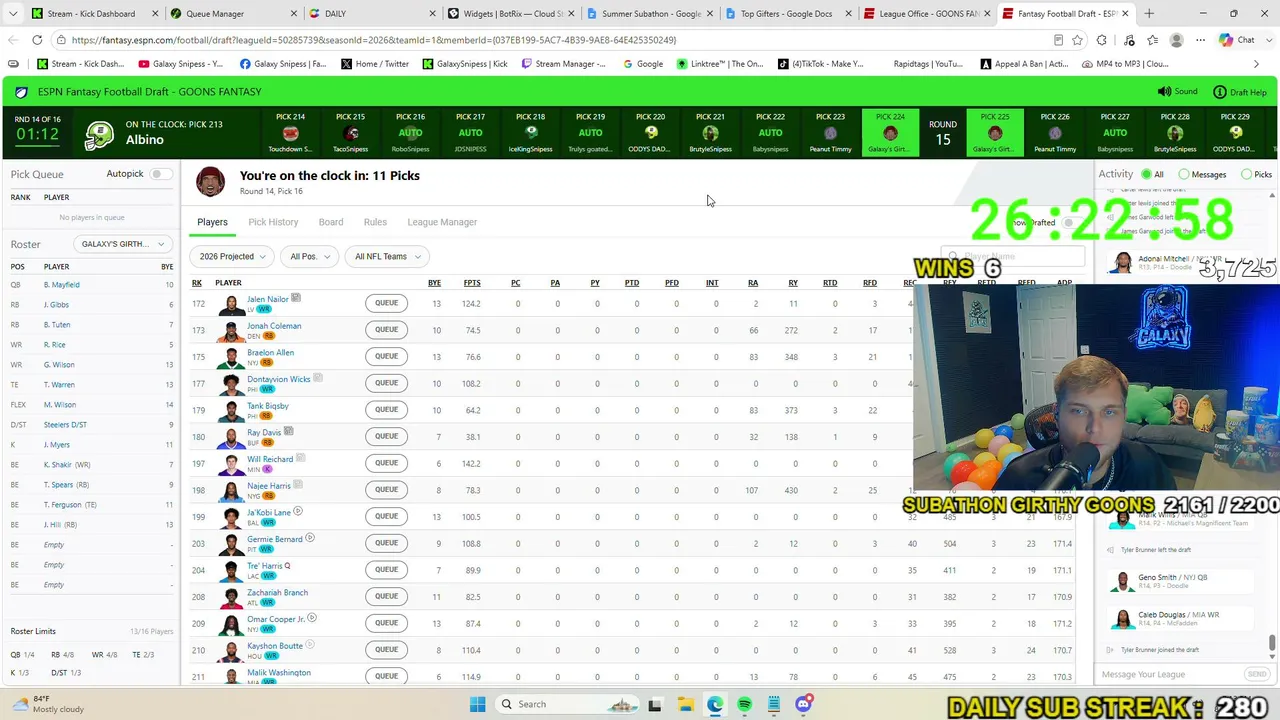Open B. Mayfield in roster list
The width and height of the screenshot is (1280, 720).
61,285
